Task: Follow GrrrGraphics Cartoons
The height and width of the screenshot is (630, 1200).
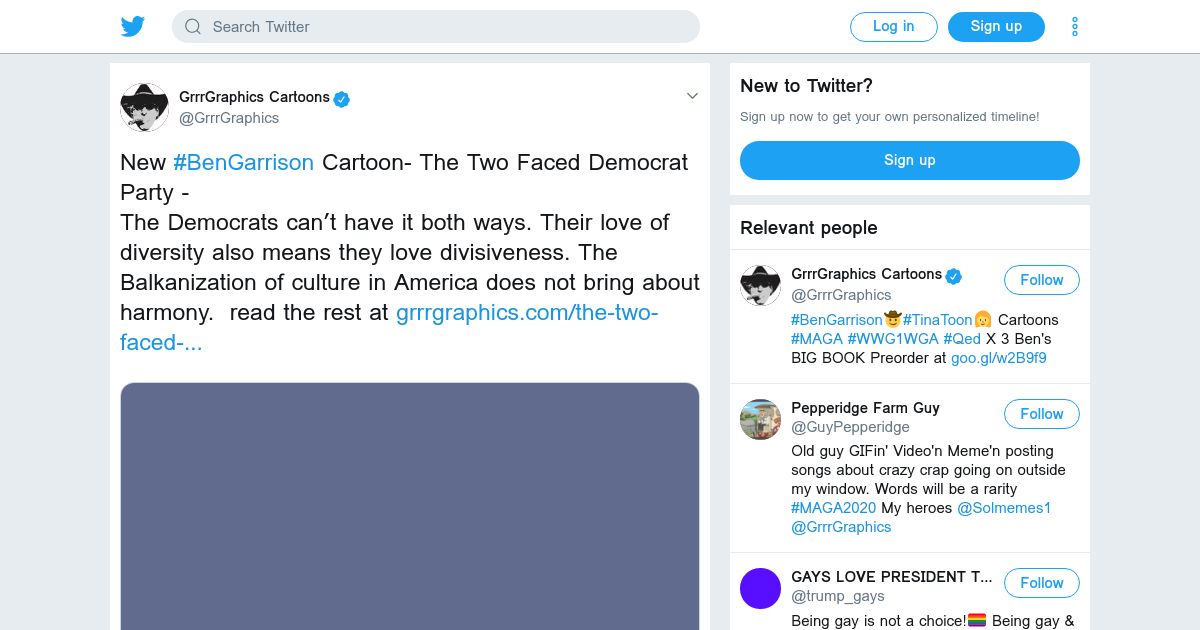Action: [x=1041, y=280]
